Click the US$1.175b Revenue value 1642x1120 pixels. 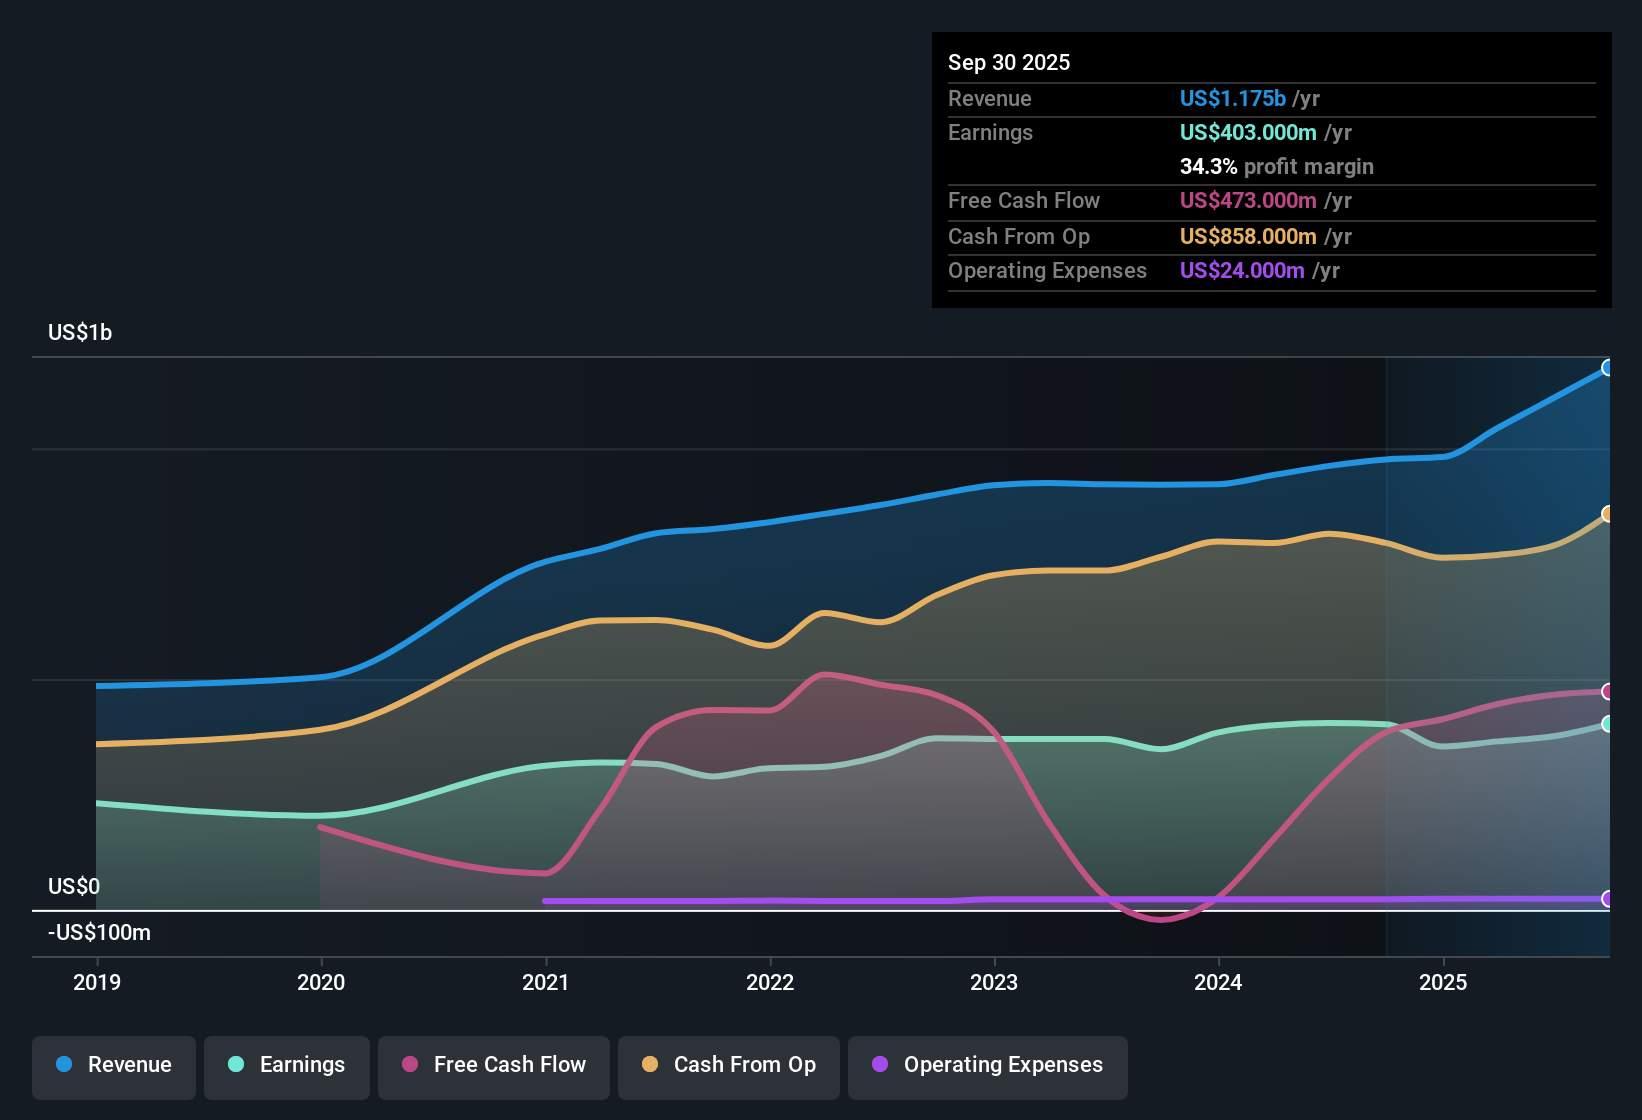point(1232,98)
